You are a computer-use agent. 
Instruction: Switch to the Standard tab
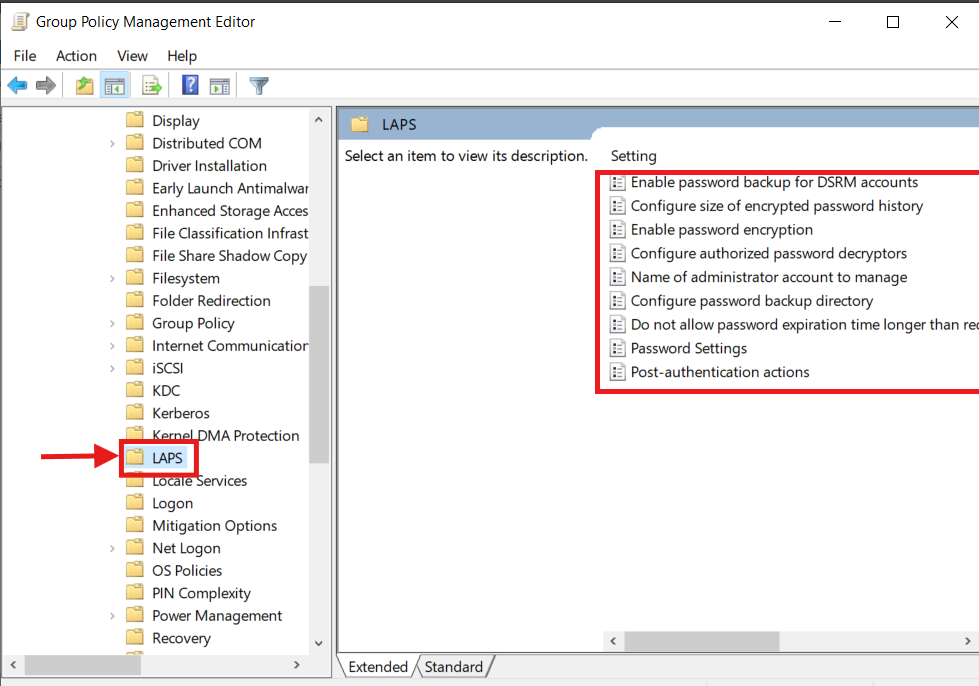(454, 667)
